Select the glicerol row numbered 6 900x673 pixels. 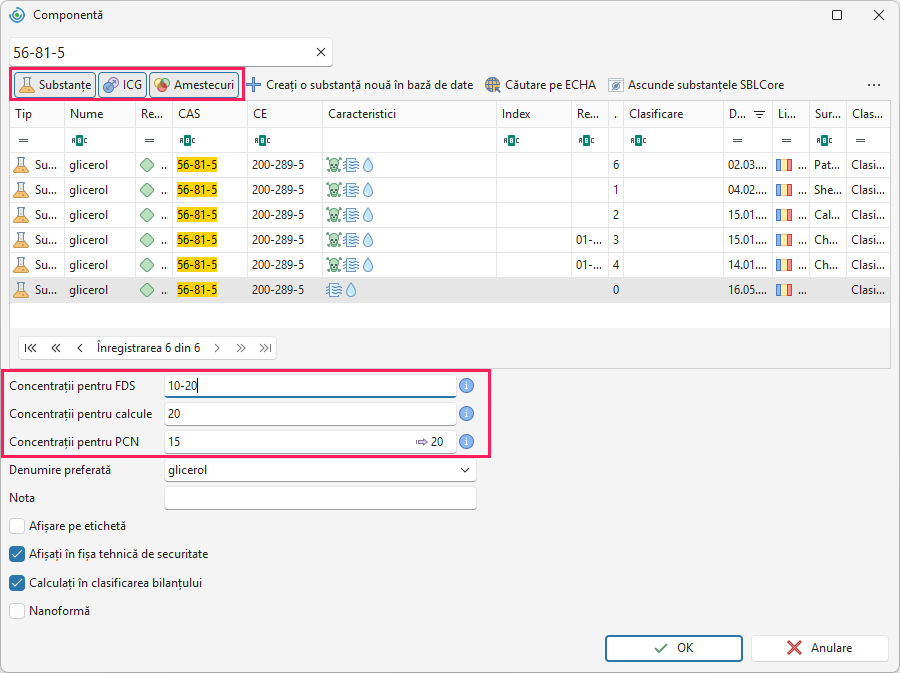(450, 165)
